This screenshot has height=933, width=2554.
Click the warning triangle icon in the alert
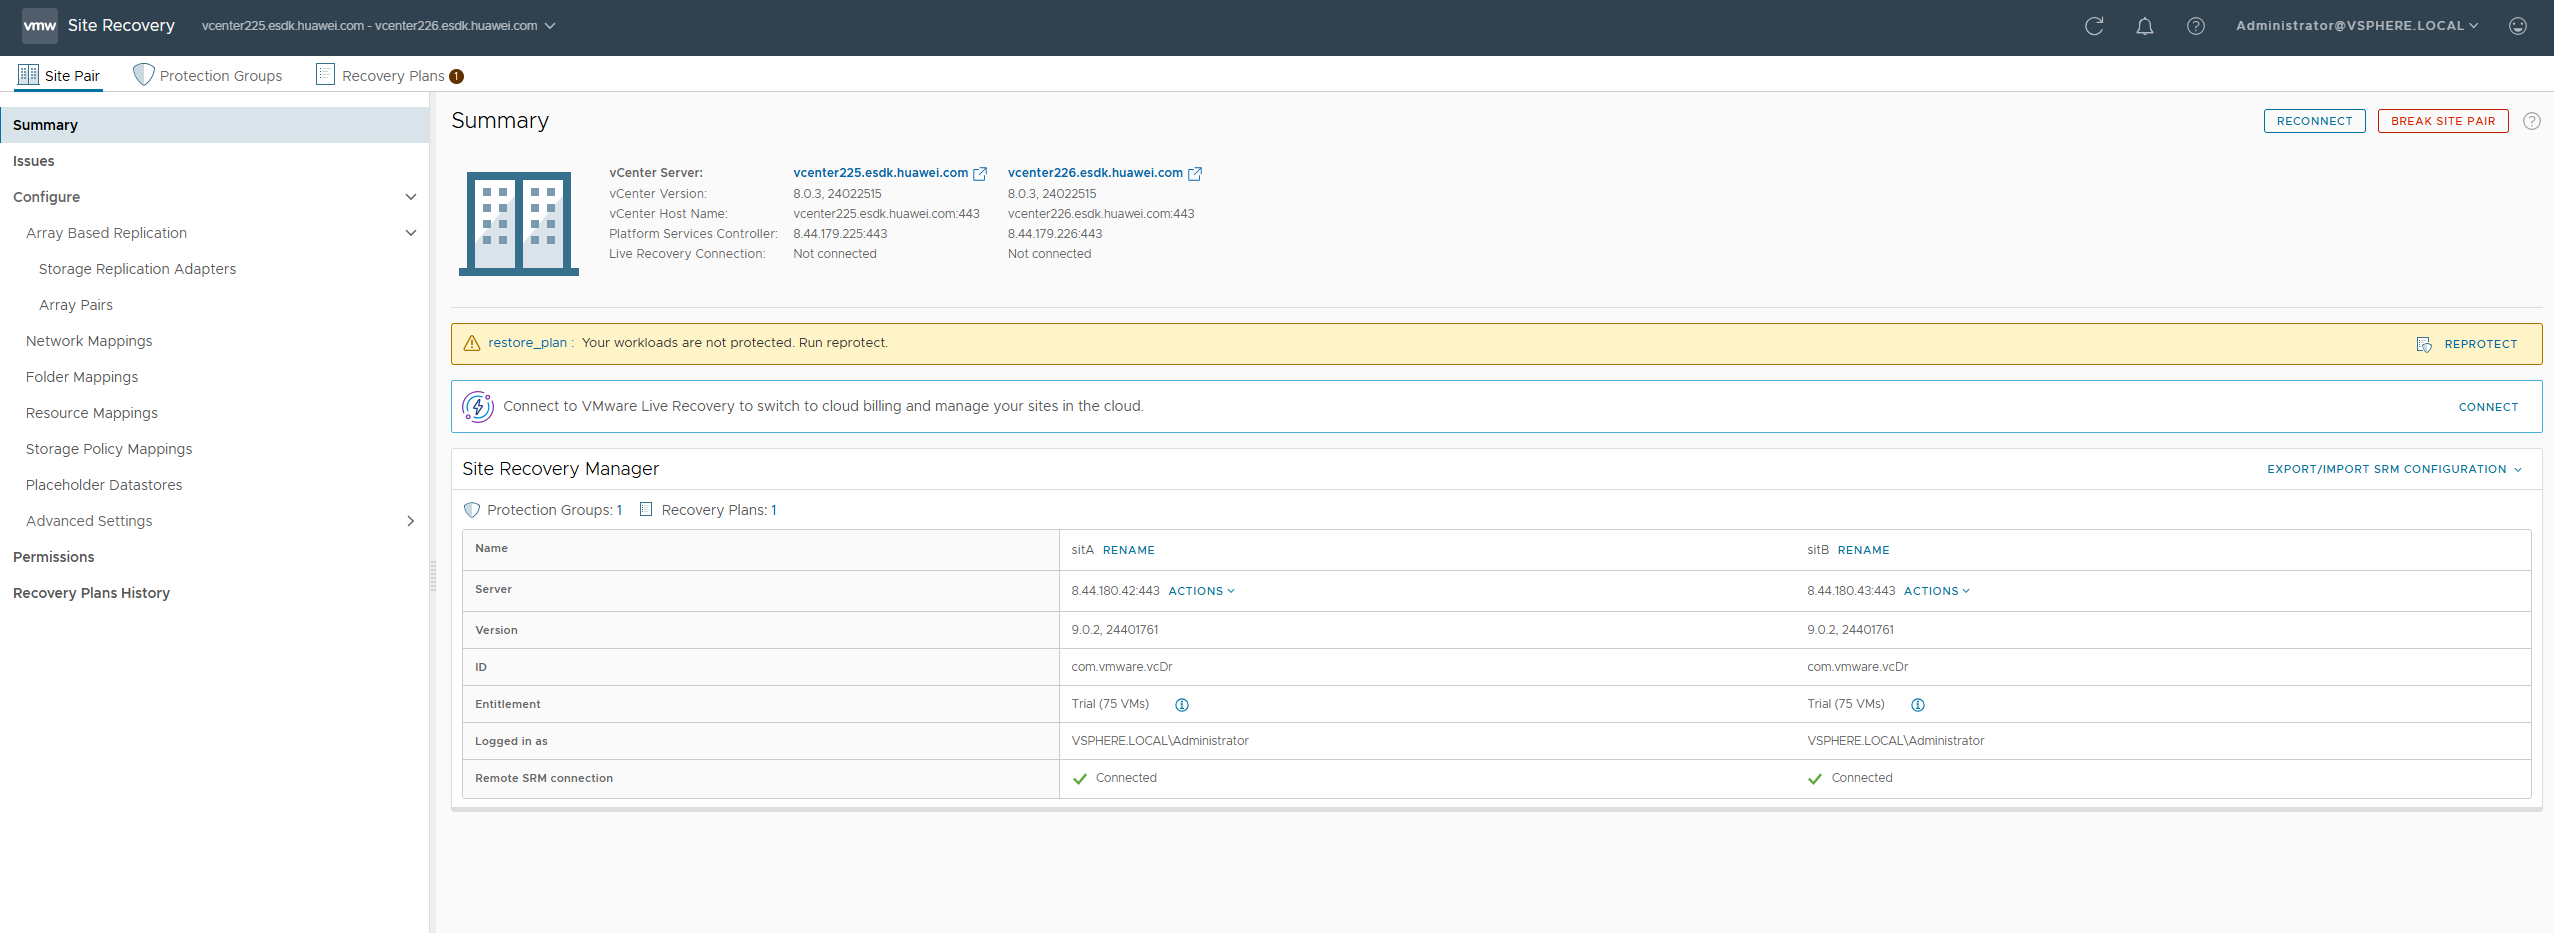point(472,343)
